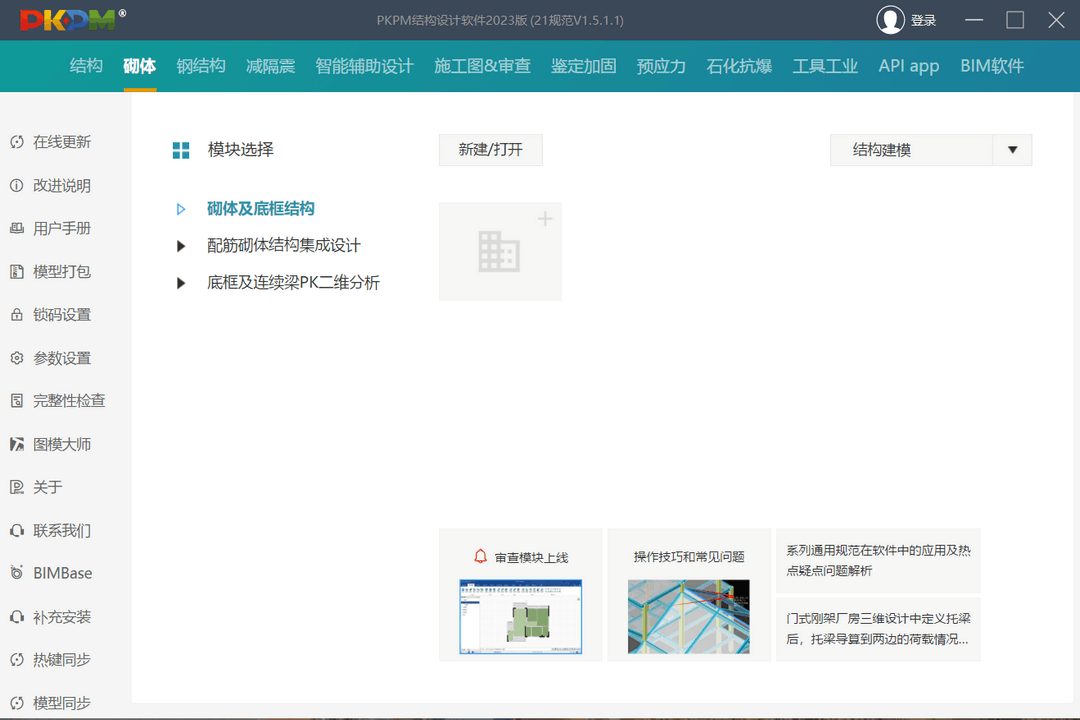Open the 用户手册 user manual
Screen dimensions: 1080x720
tap(60, 228)
